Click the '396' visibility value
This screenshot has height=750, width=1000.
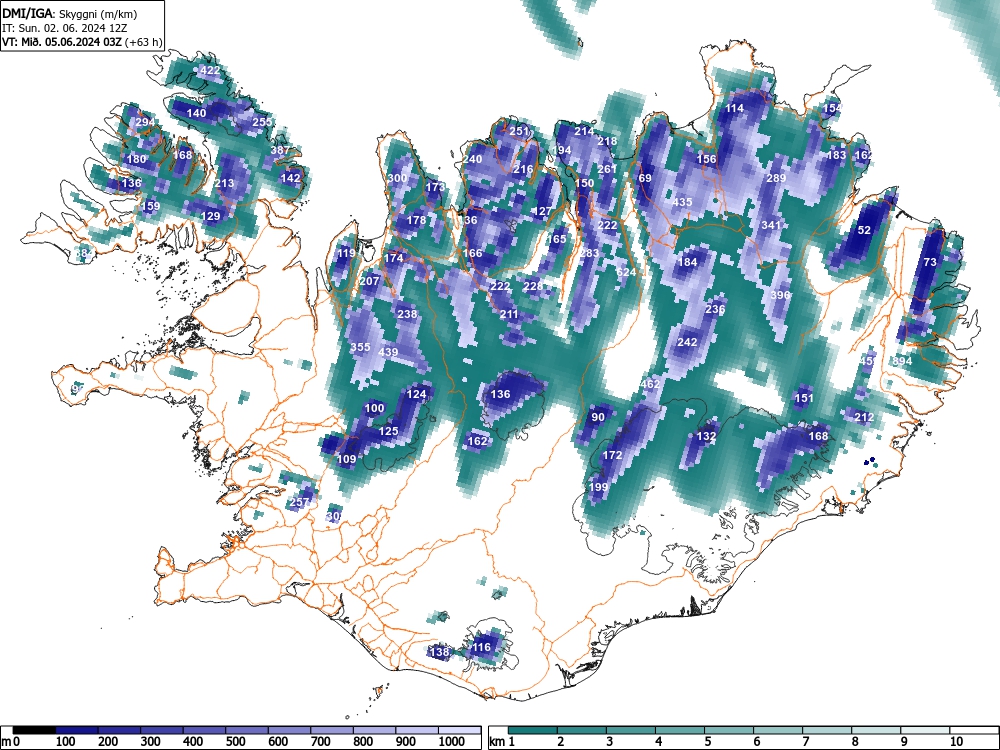[781, 295]
